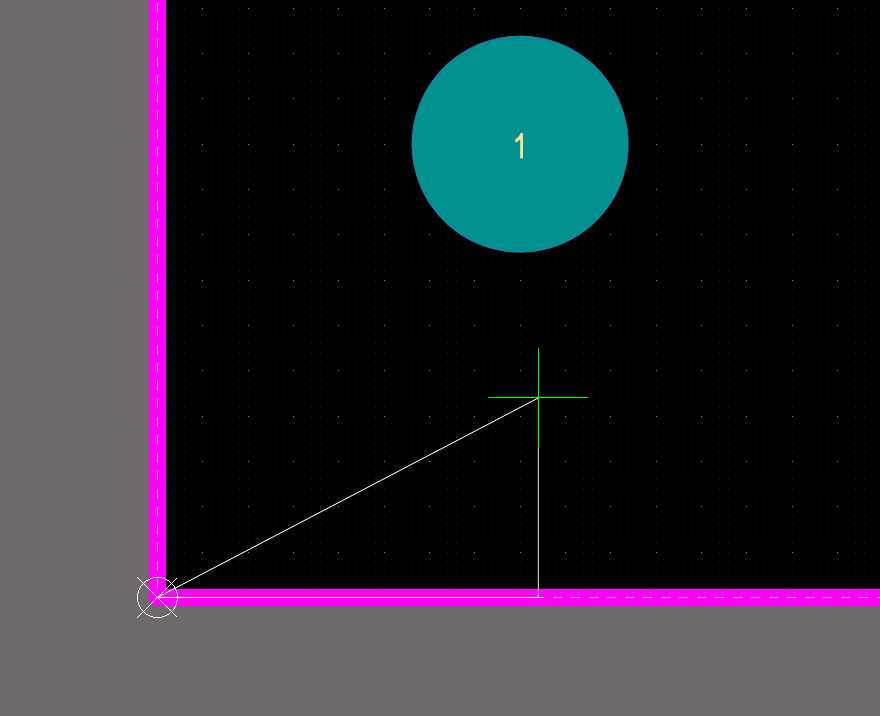
Task: Click empty black board area right of pad 1
Action: (x=752, y=146)
